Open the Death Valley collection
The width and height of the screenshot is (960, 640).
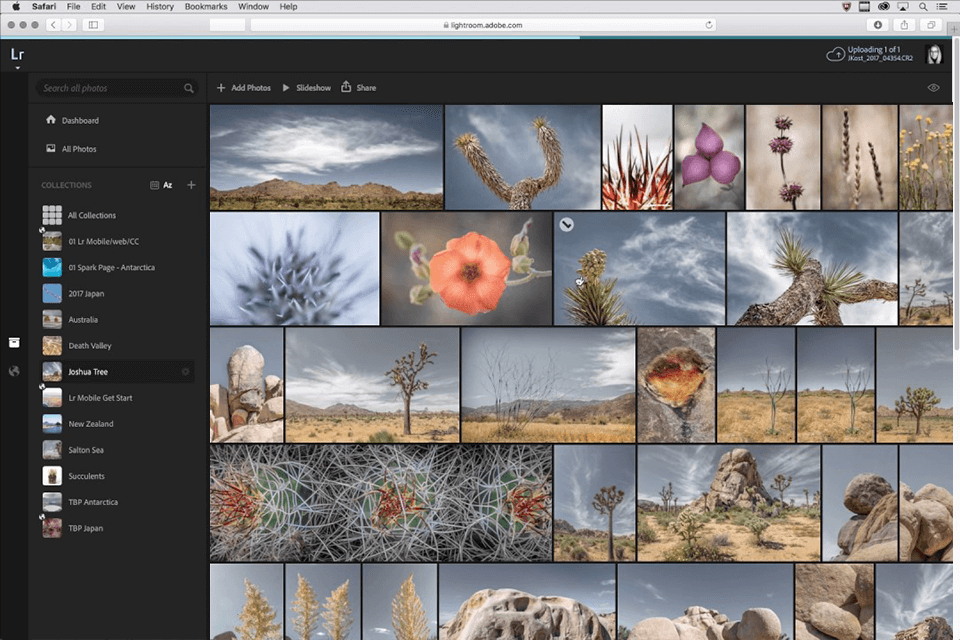tap(77, 345)
